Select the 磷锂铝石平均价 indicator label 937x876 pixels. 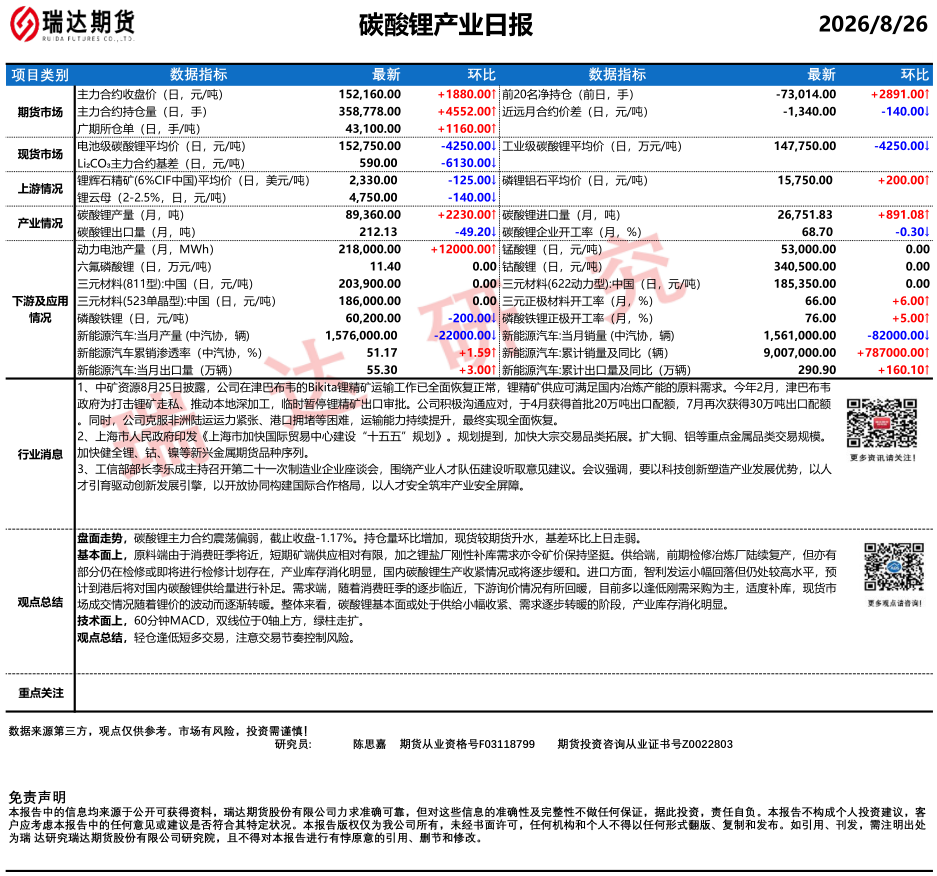coord(575,180)
